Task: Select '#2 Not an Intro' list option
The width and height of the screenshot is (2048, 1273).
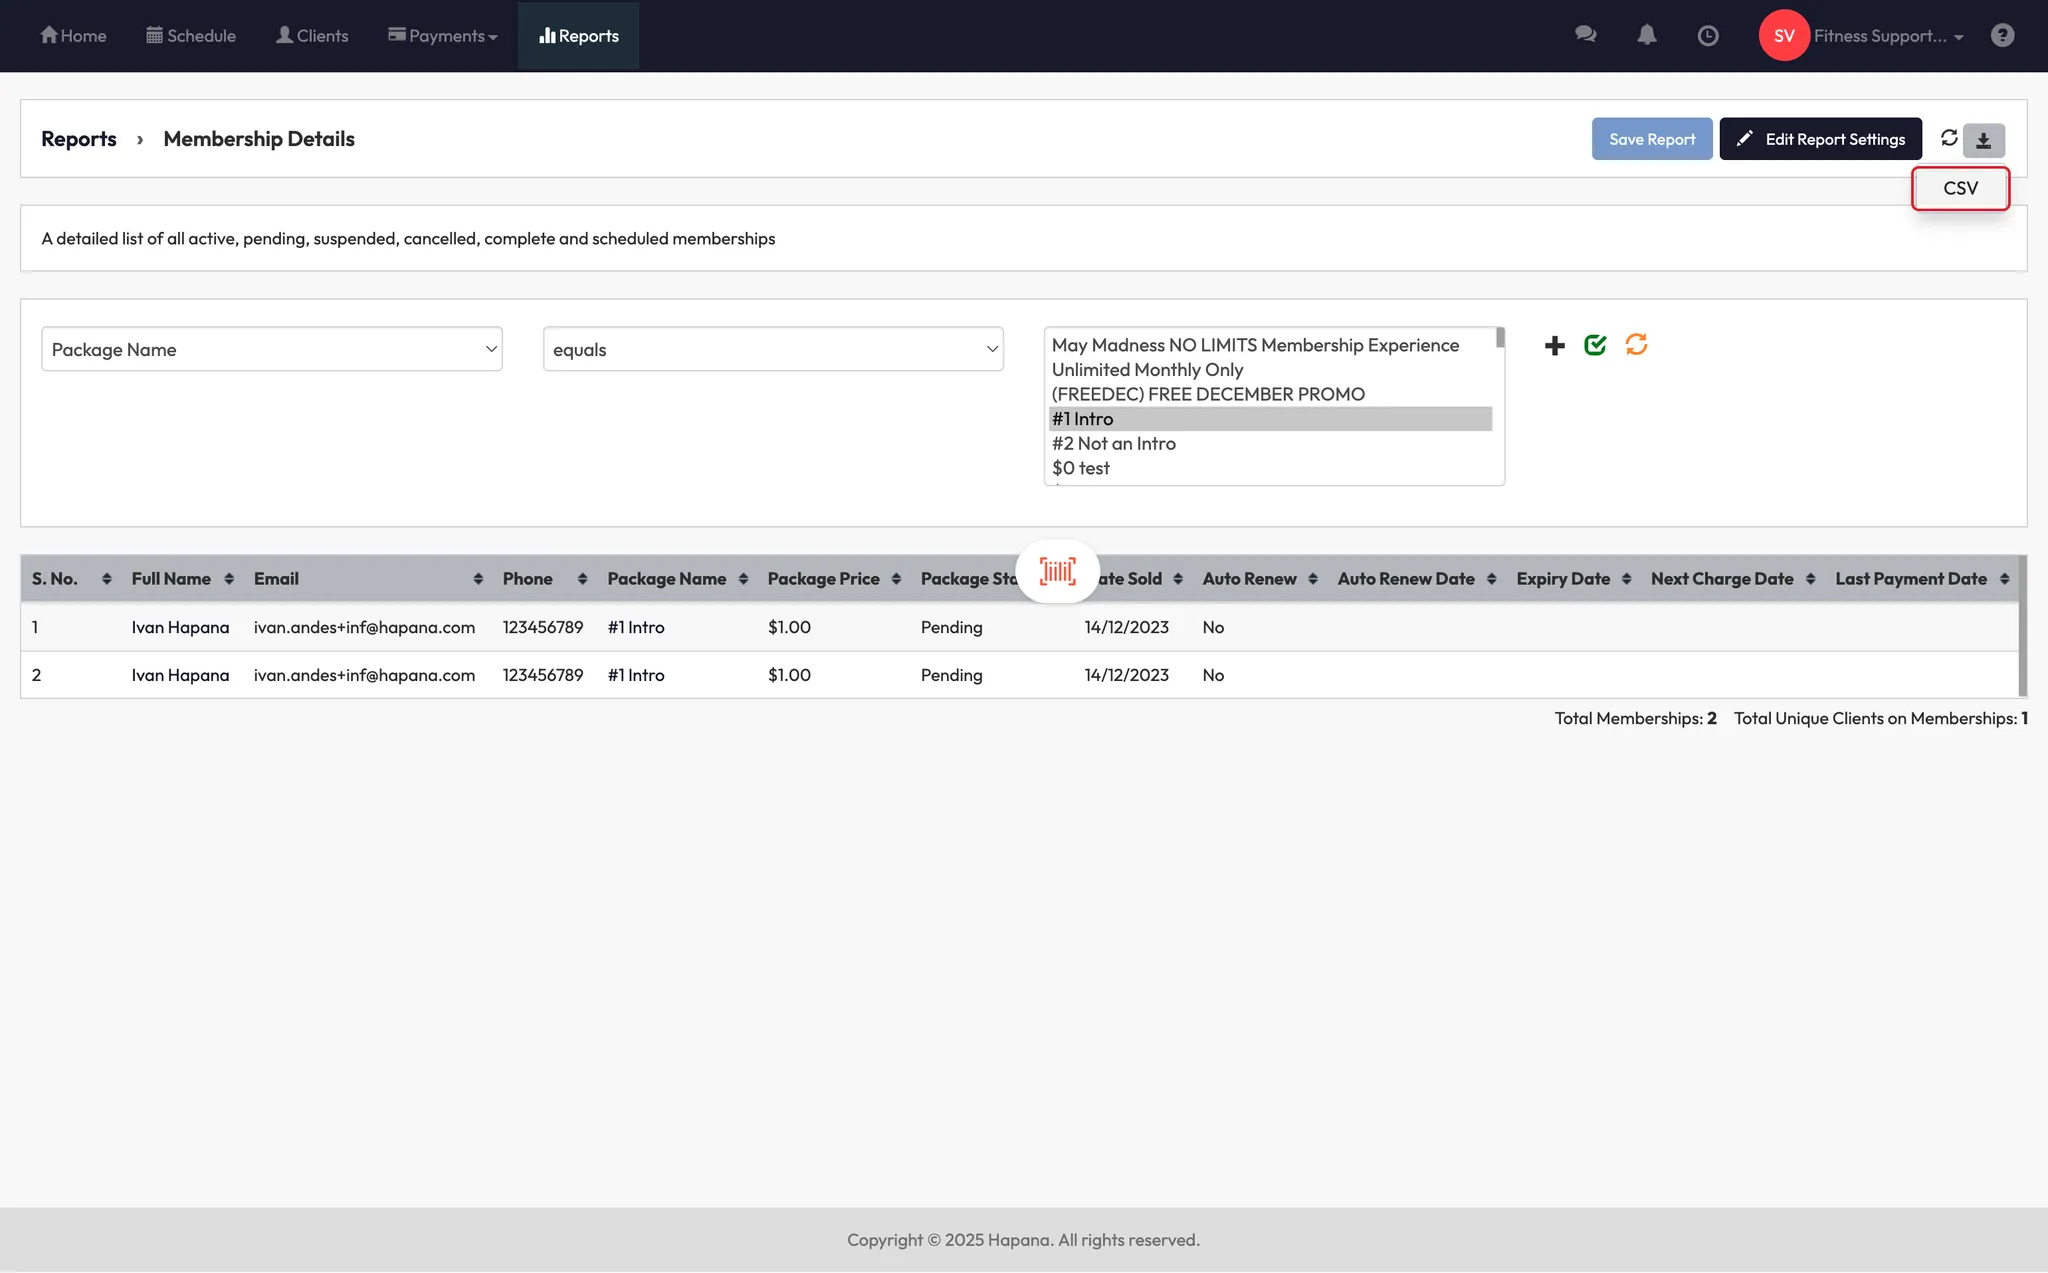Action: click(x=1114, y=443)
